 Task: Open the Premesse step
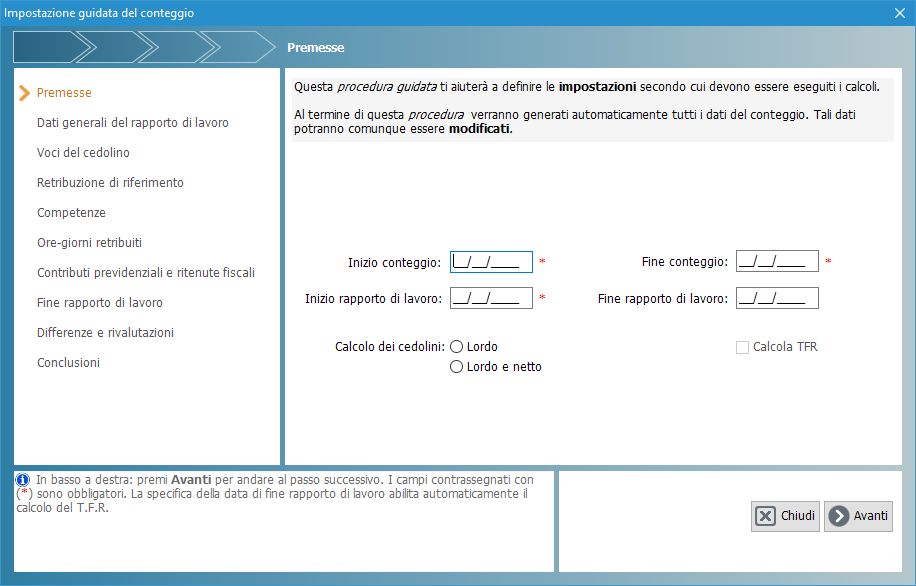[64, 92]
